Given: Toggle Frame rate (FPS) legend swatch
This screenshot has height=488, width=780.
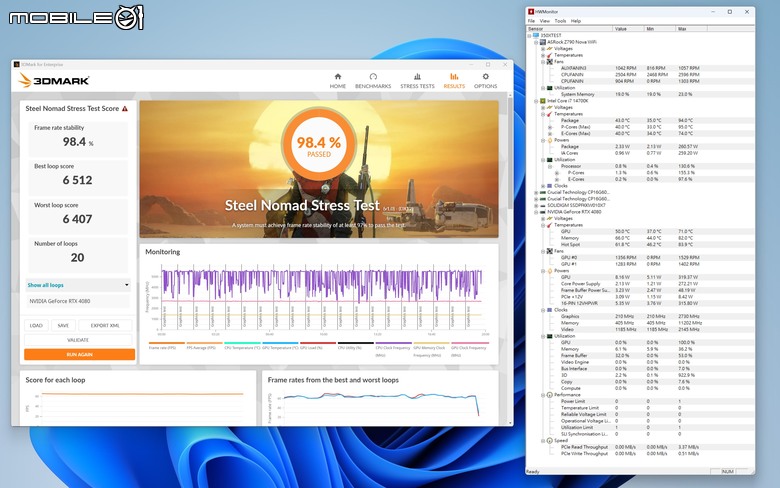Looking at the screenshot, I should [167, 343].
